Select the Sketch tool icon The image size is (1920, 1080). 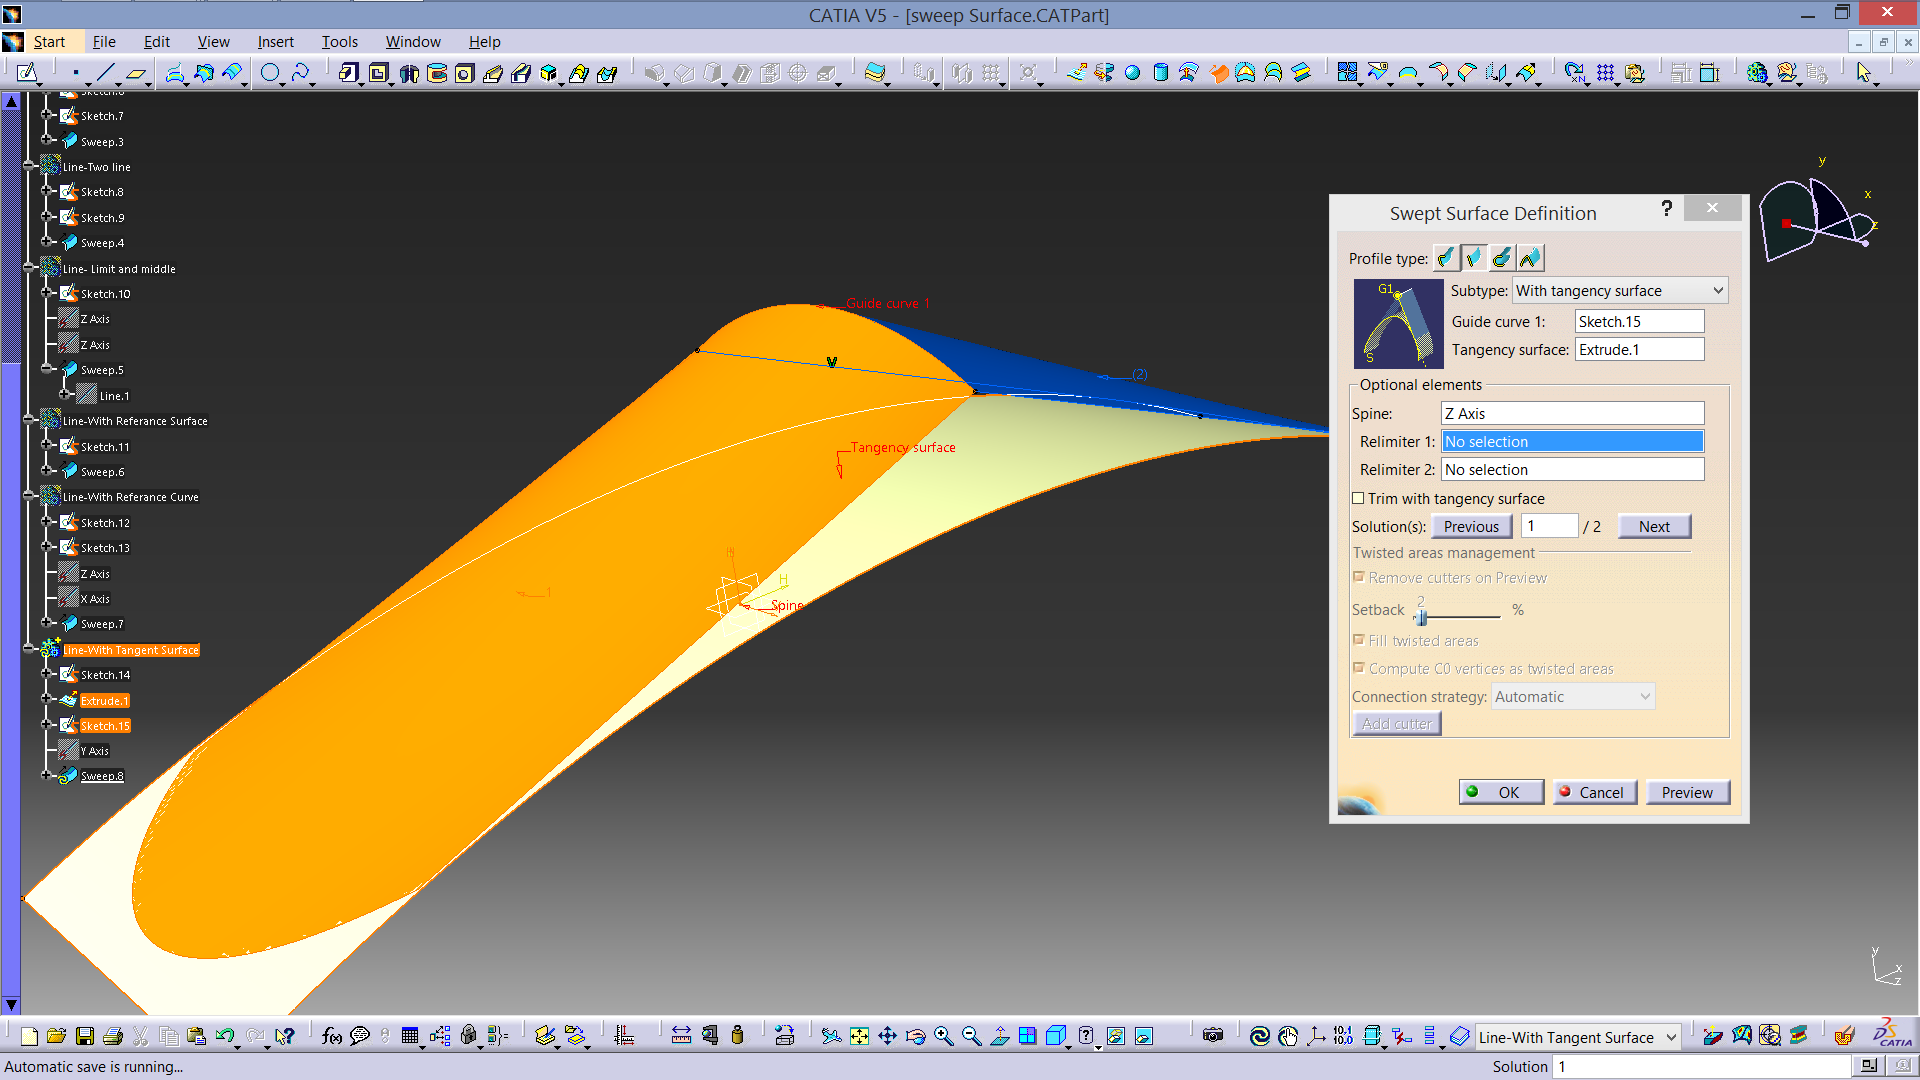click(x=27, y=72)
